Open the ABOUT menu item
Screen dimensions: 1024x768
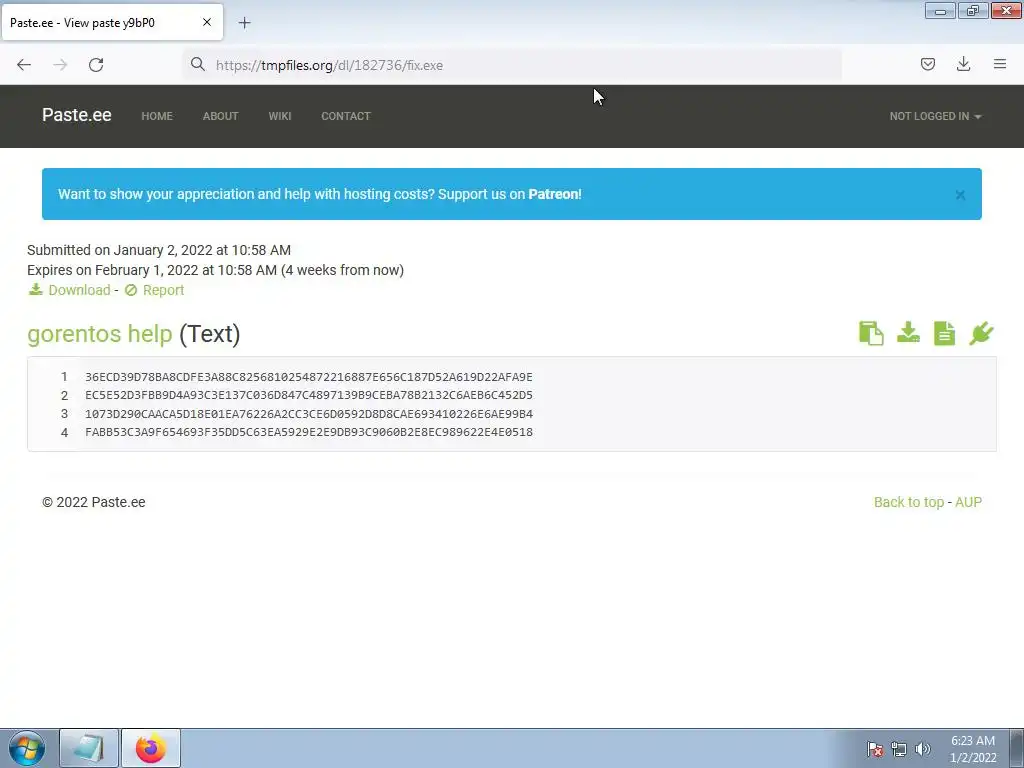coord(220,116)
